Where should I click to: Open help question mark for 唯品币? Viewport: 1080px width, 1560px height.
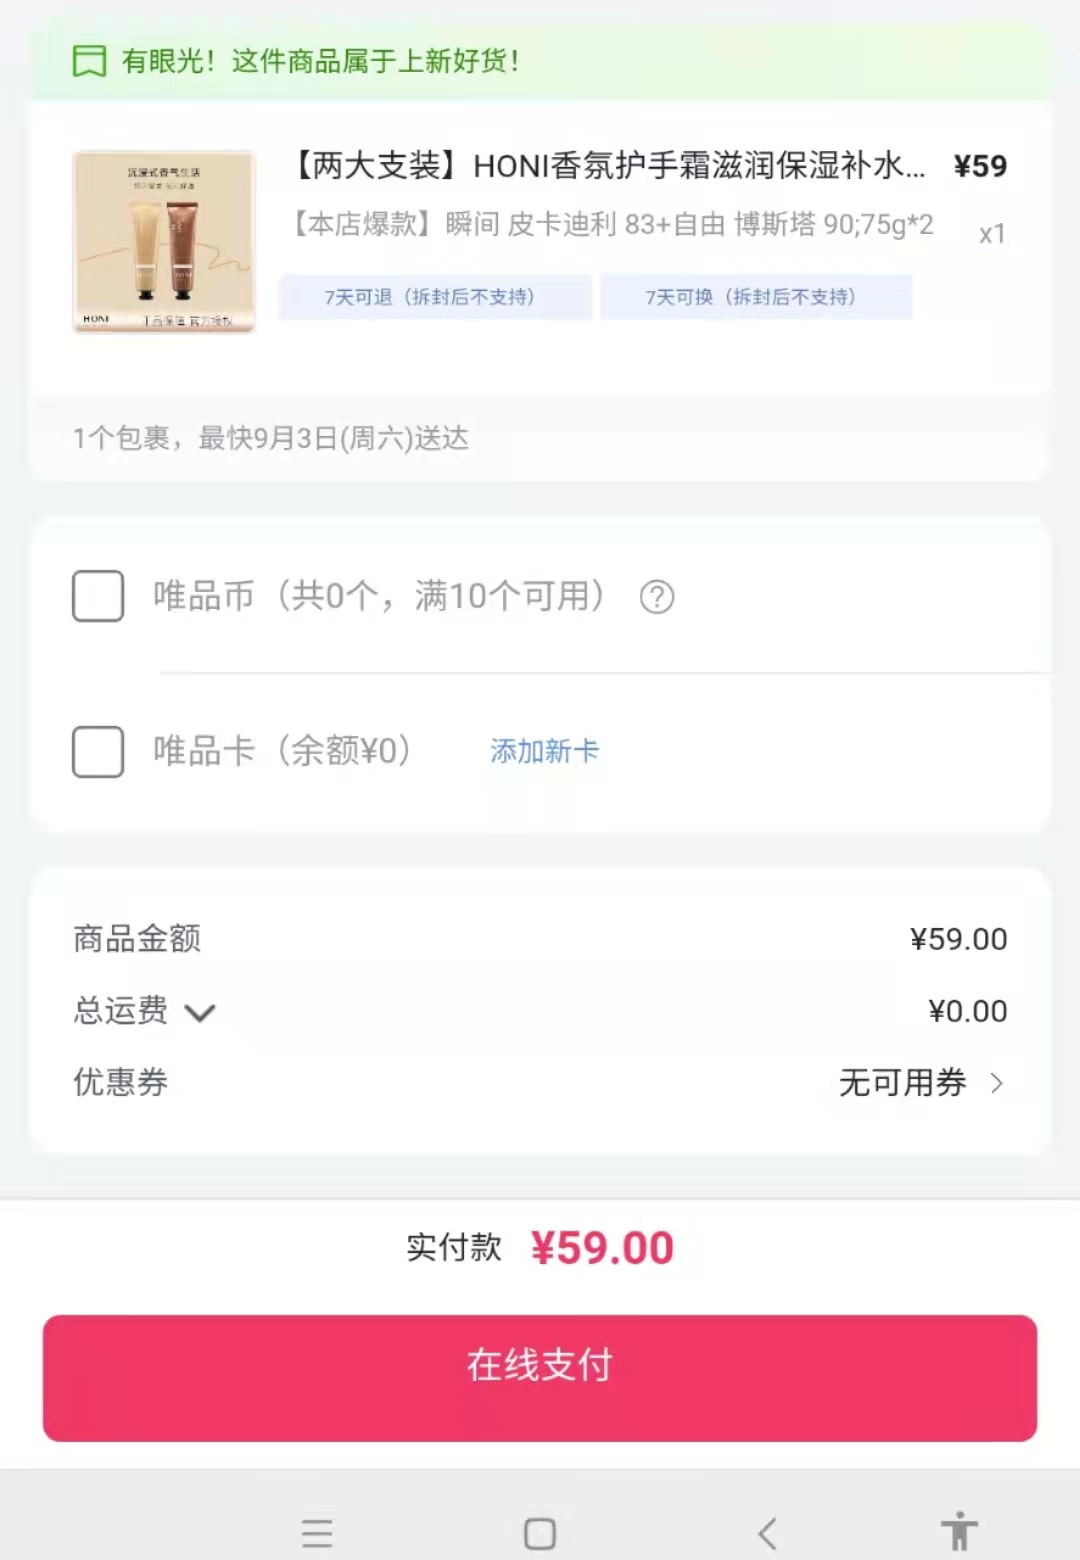coord(657,597)
